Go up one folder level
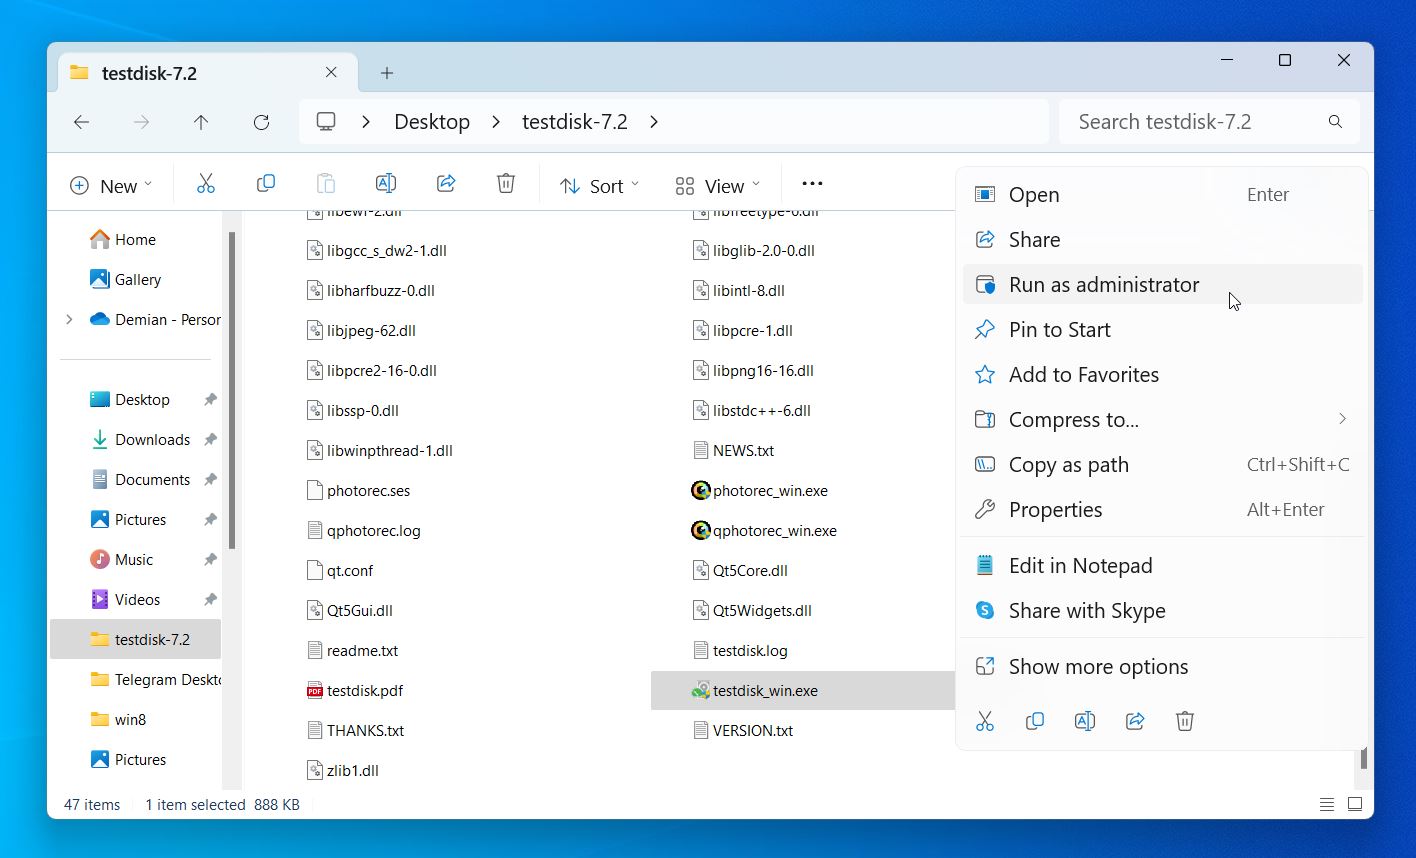This screenshot has height=858, width=1416. (x=201, y=122)
